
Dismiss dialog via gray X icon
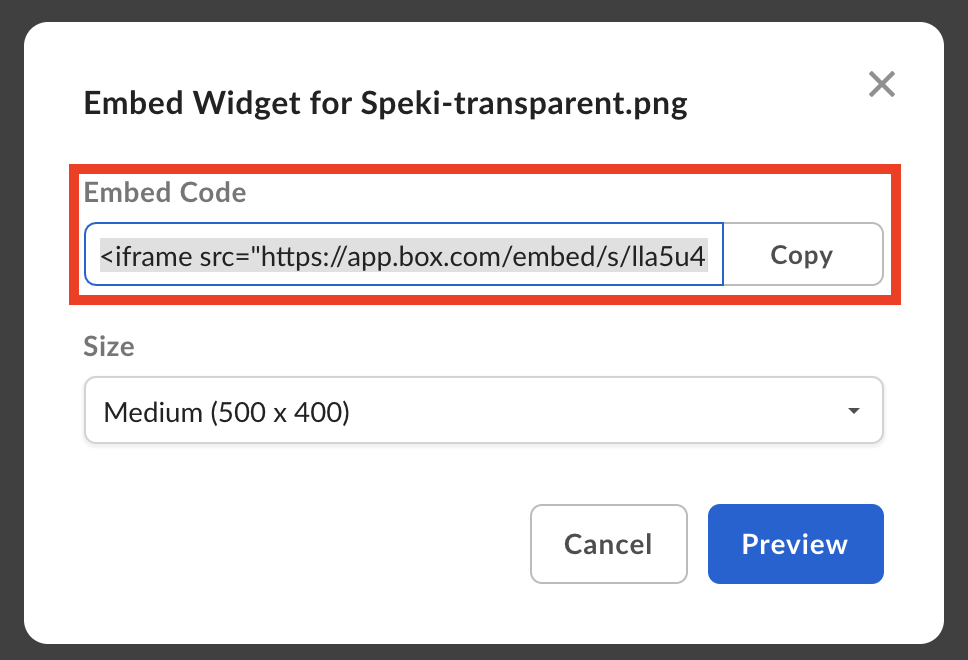882,84
